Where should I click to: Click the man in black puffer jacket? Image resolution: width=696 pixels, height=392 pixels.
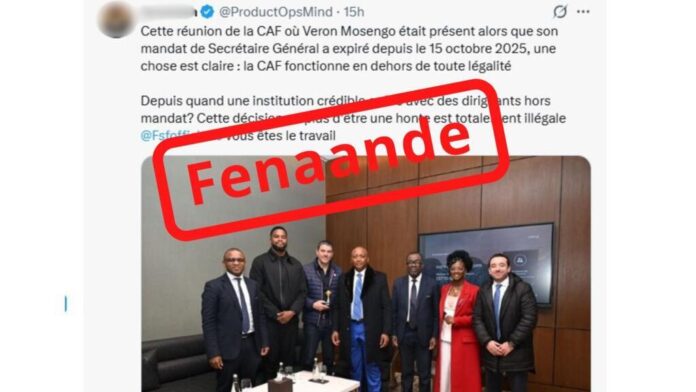tap(505, 323)
